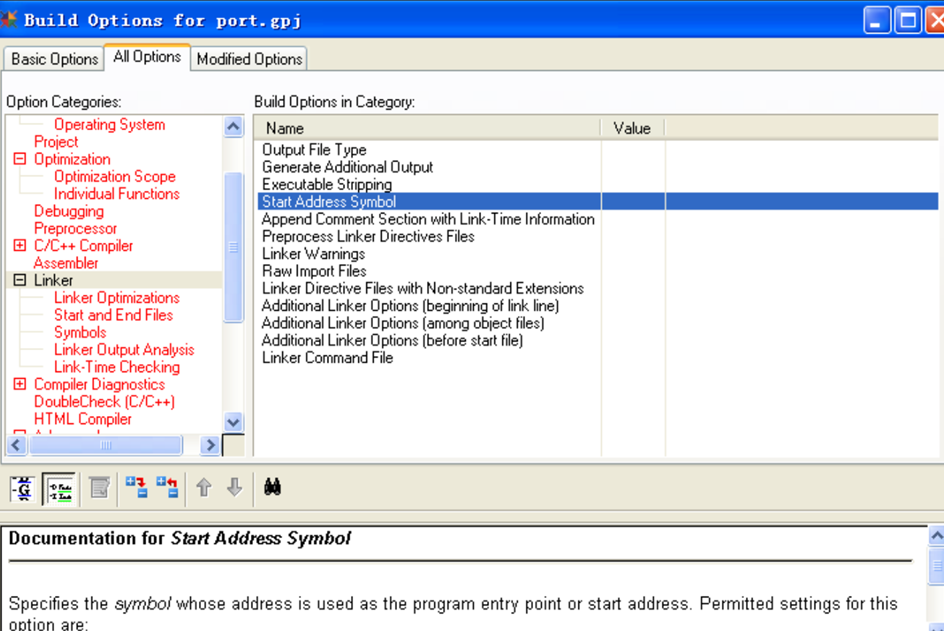The image size is (944, 631).
Task: Maximize the Build Options window
Action: coord(908,21)
